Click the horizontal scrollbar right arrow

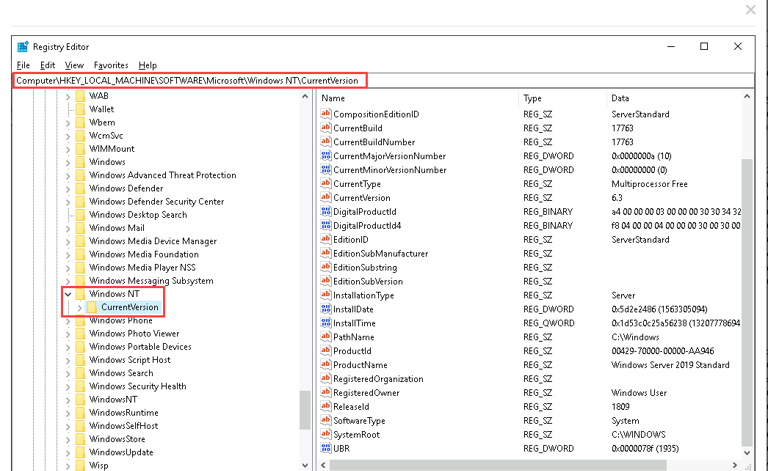(734, 465)
